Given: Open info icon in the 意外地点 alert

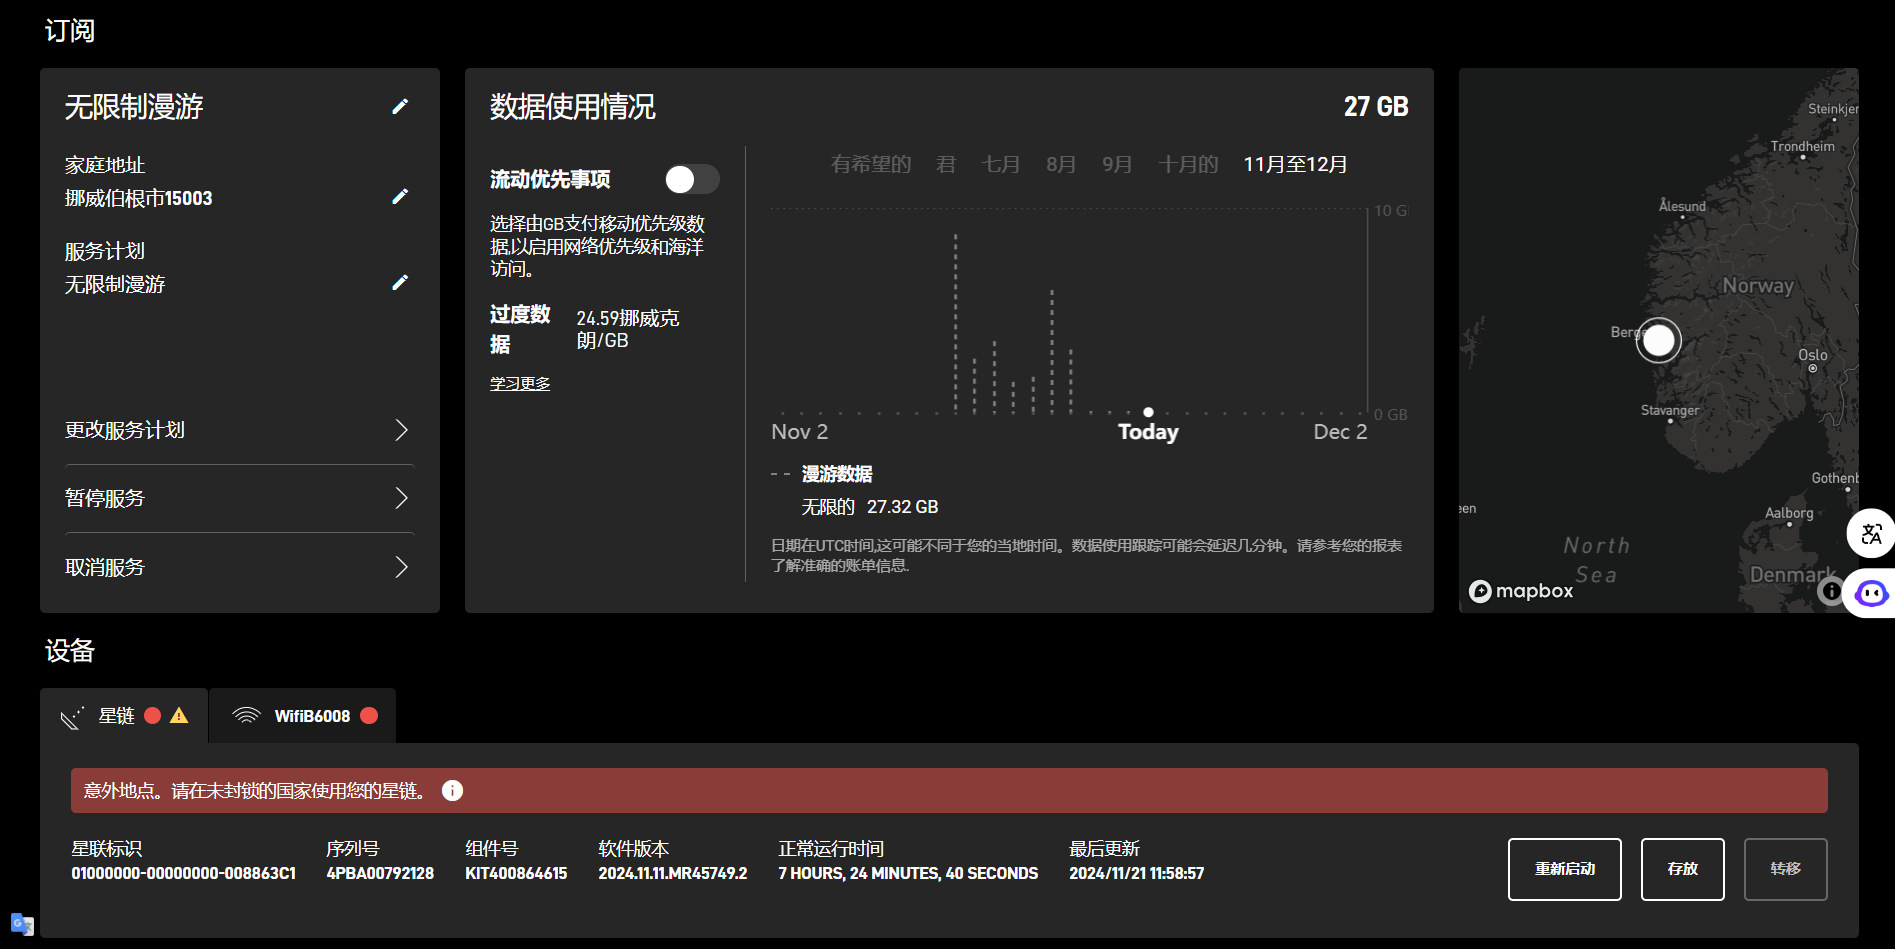Looking at the screenshot, I should tap(452, 791).
